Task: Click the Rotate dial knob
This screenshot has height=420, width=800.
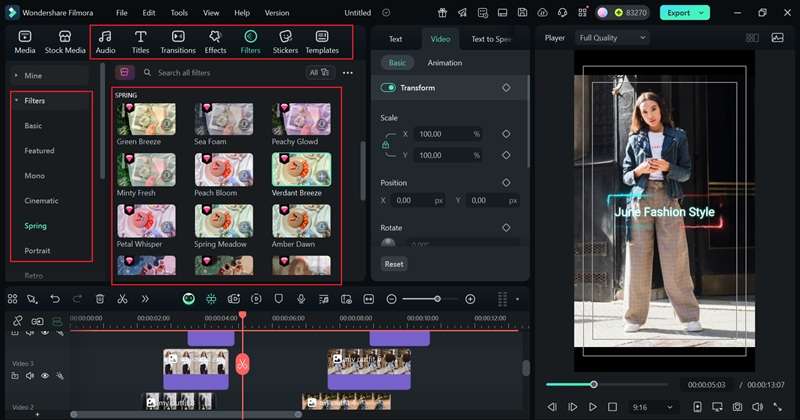Action: click(x=388, y=243)
